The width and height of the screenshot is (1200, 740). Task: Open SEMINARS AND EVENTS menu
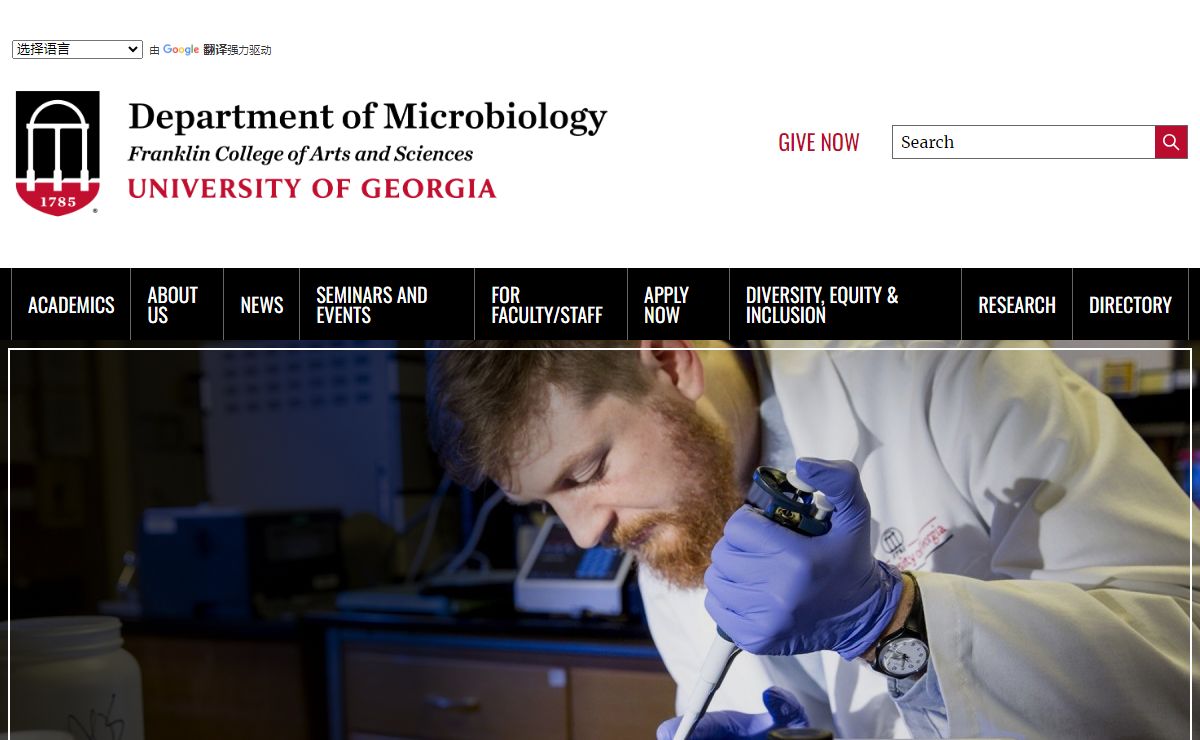tap(387, 305)
